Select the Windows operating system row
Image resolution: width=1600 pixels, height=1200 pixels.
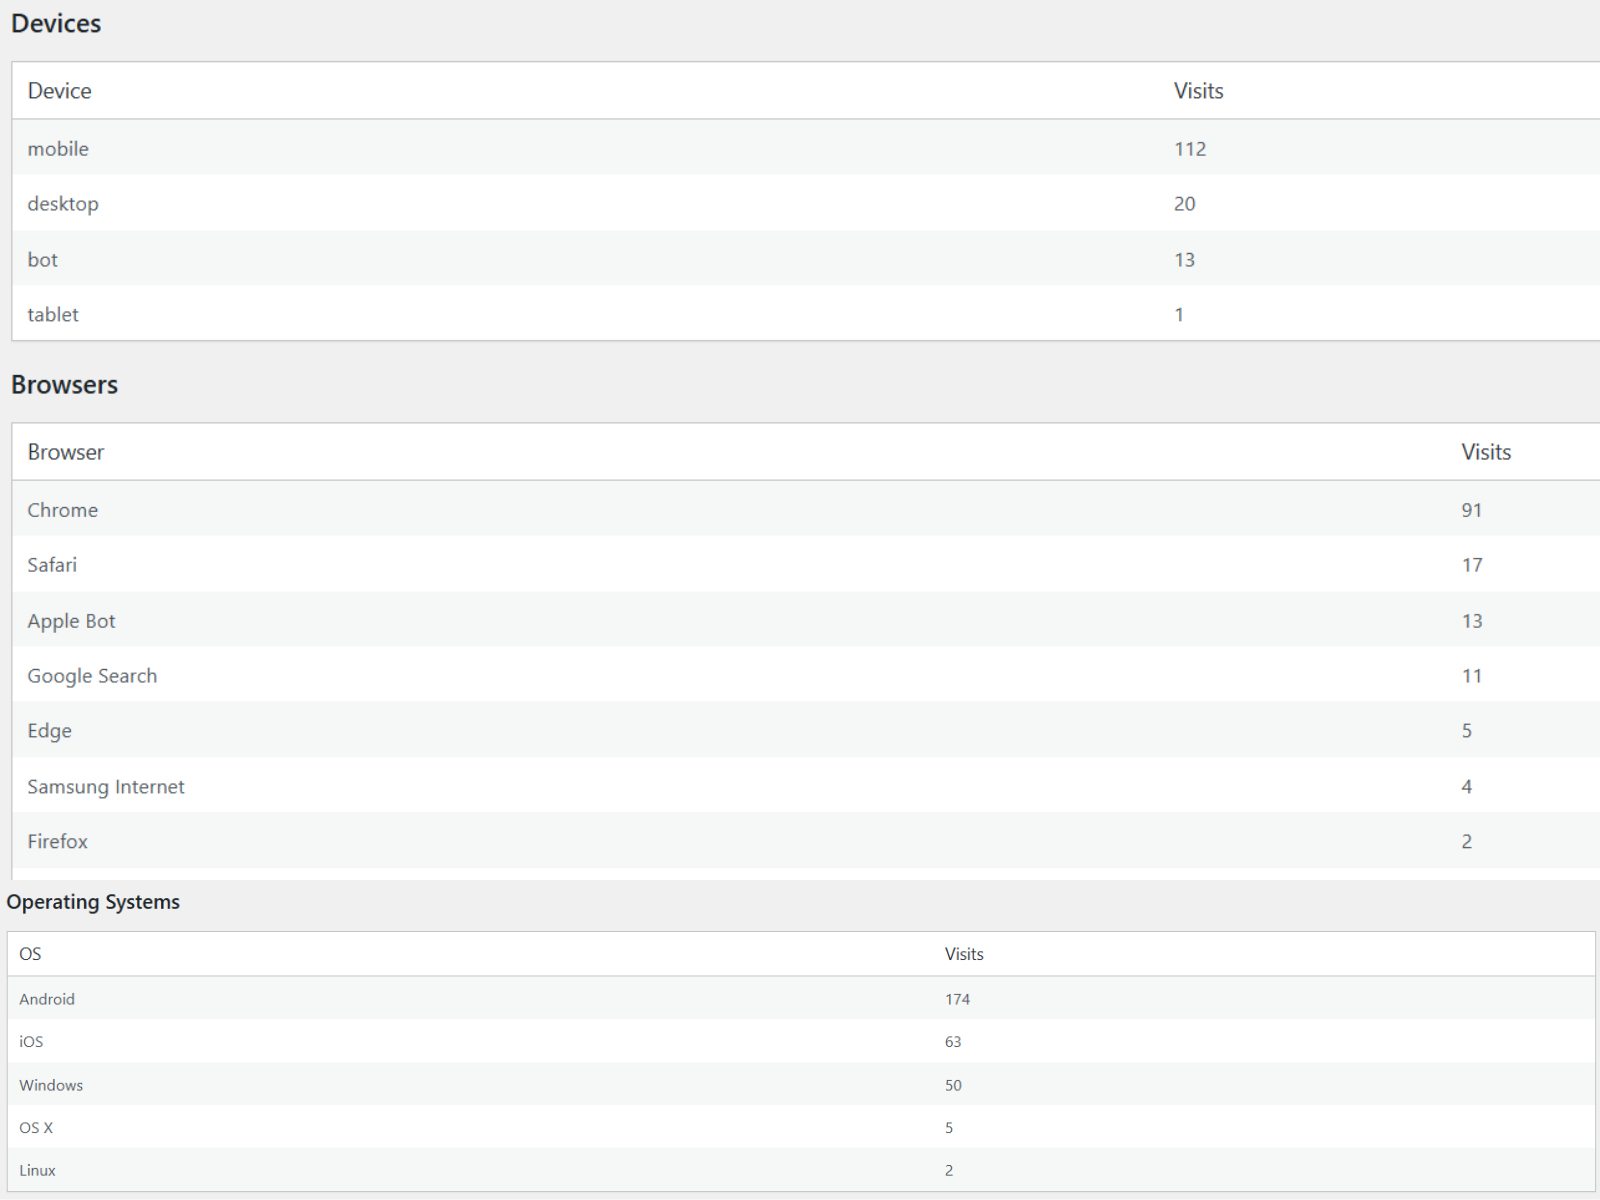click(51, 1085)
